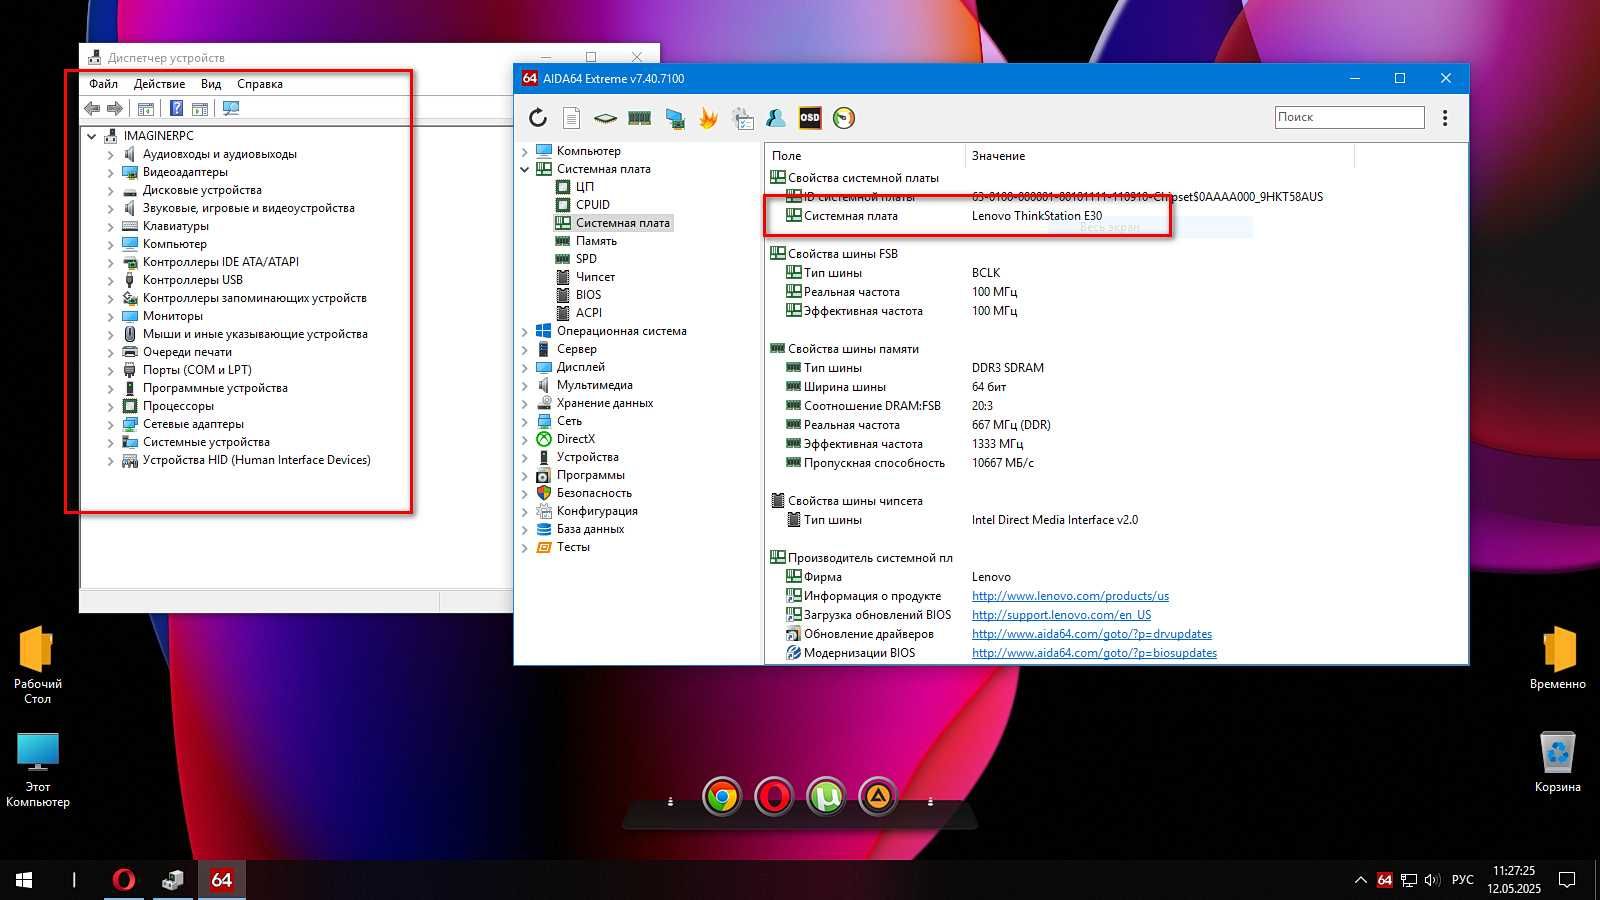Select BIOS in the AIDA64 tree
Image resolution: width=1600 pixels, height=900 pixels.
pos(588,295)
